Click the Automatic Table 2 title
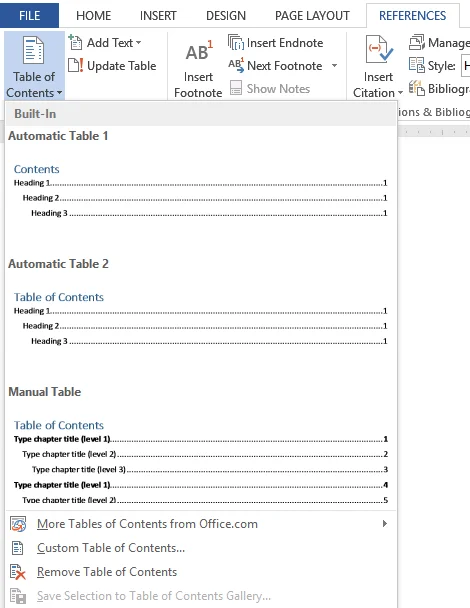470x608 pixels. point(58,264)
